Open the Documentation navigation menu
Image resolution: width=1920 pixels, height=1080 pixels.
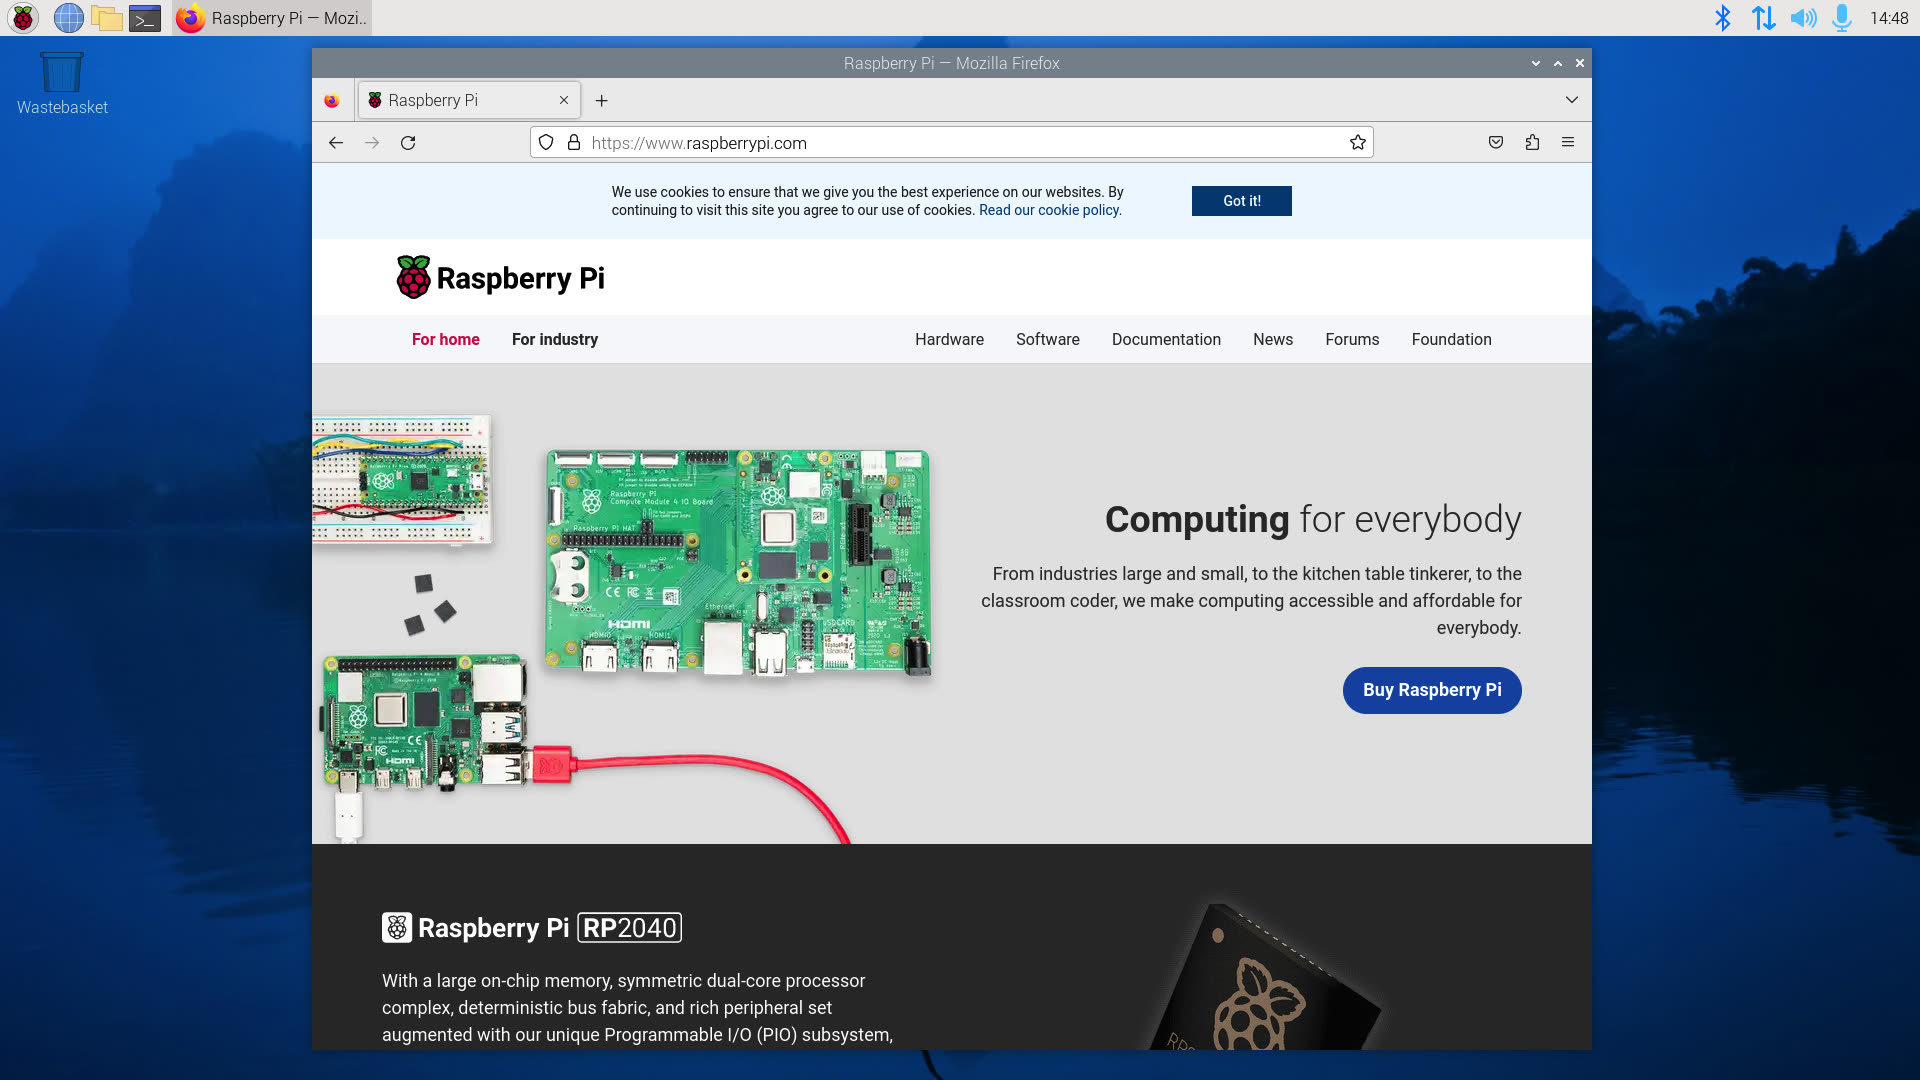click(1166, 339)
